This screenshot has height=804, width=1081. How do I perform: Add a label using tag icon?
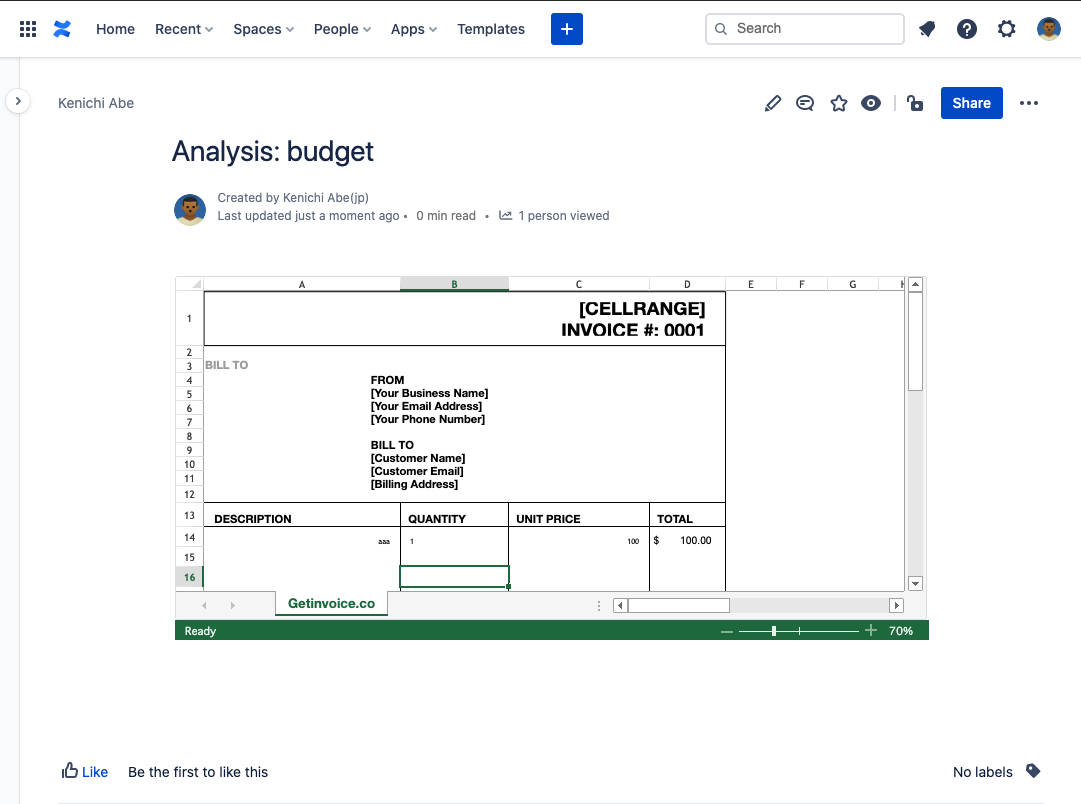(1033, 771)
